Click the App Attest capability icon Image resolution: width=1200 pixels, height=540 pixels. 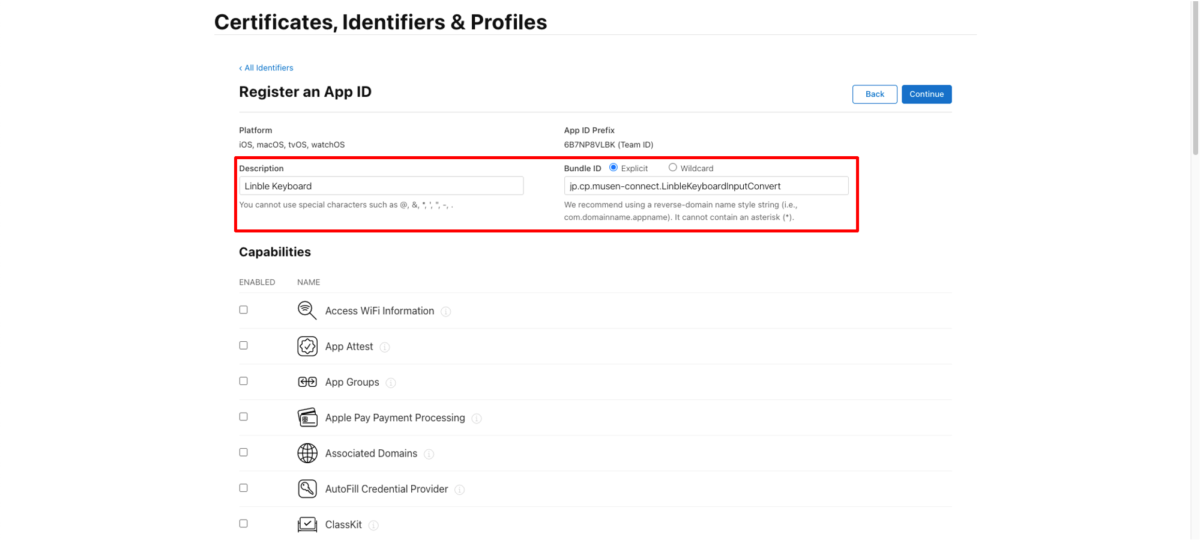pos(307,346)
